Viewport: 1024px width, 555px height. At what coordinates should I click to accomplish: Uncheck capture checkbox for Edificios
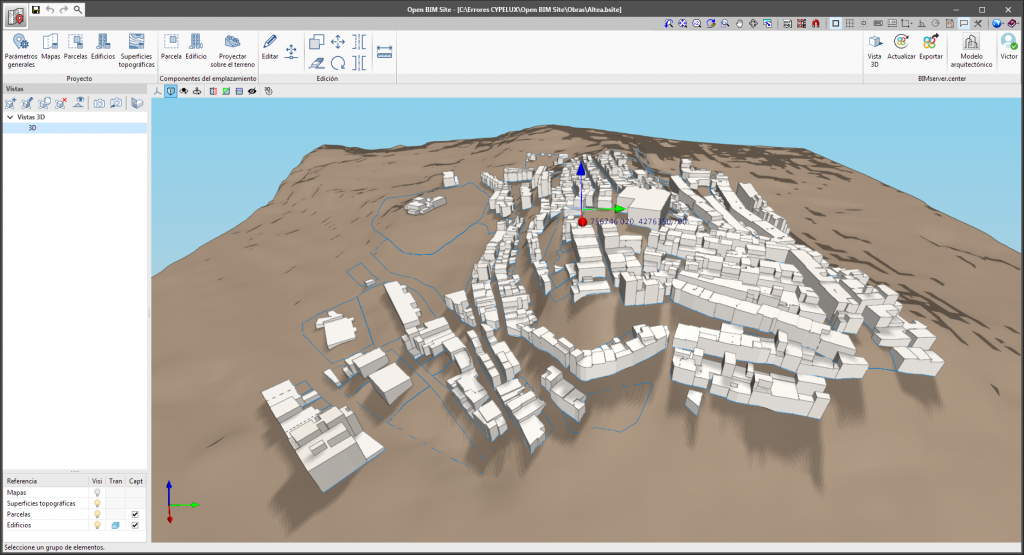(x=135, y=525)
